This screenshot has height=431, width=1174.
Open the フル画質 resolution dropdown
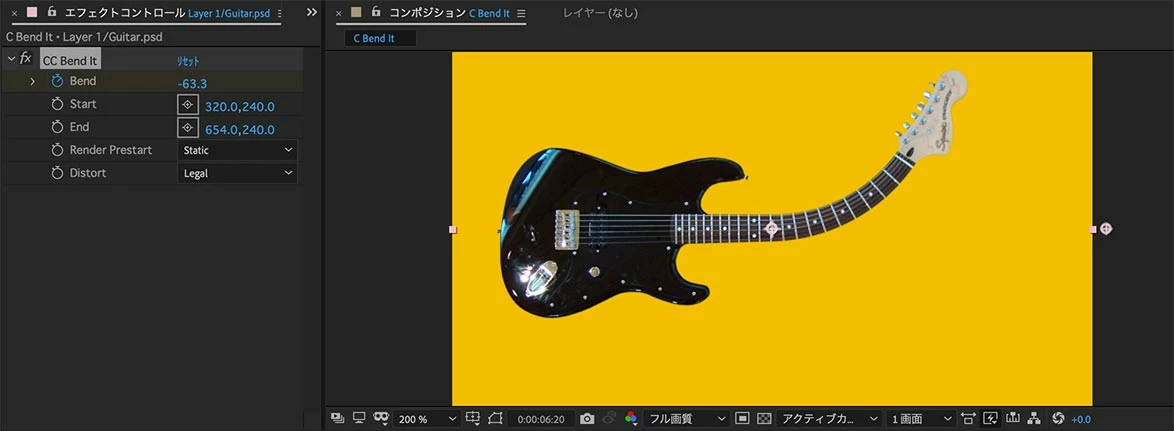coord(686,418)
